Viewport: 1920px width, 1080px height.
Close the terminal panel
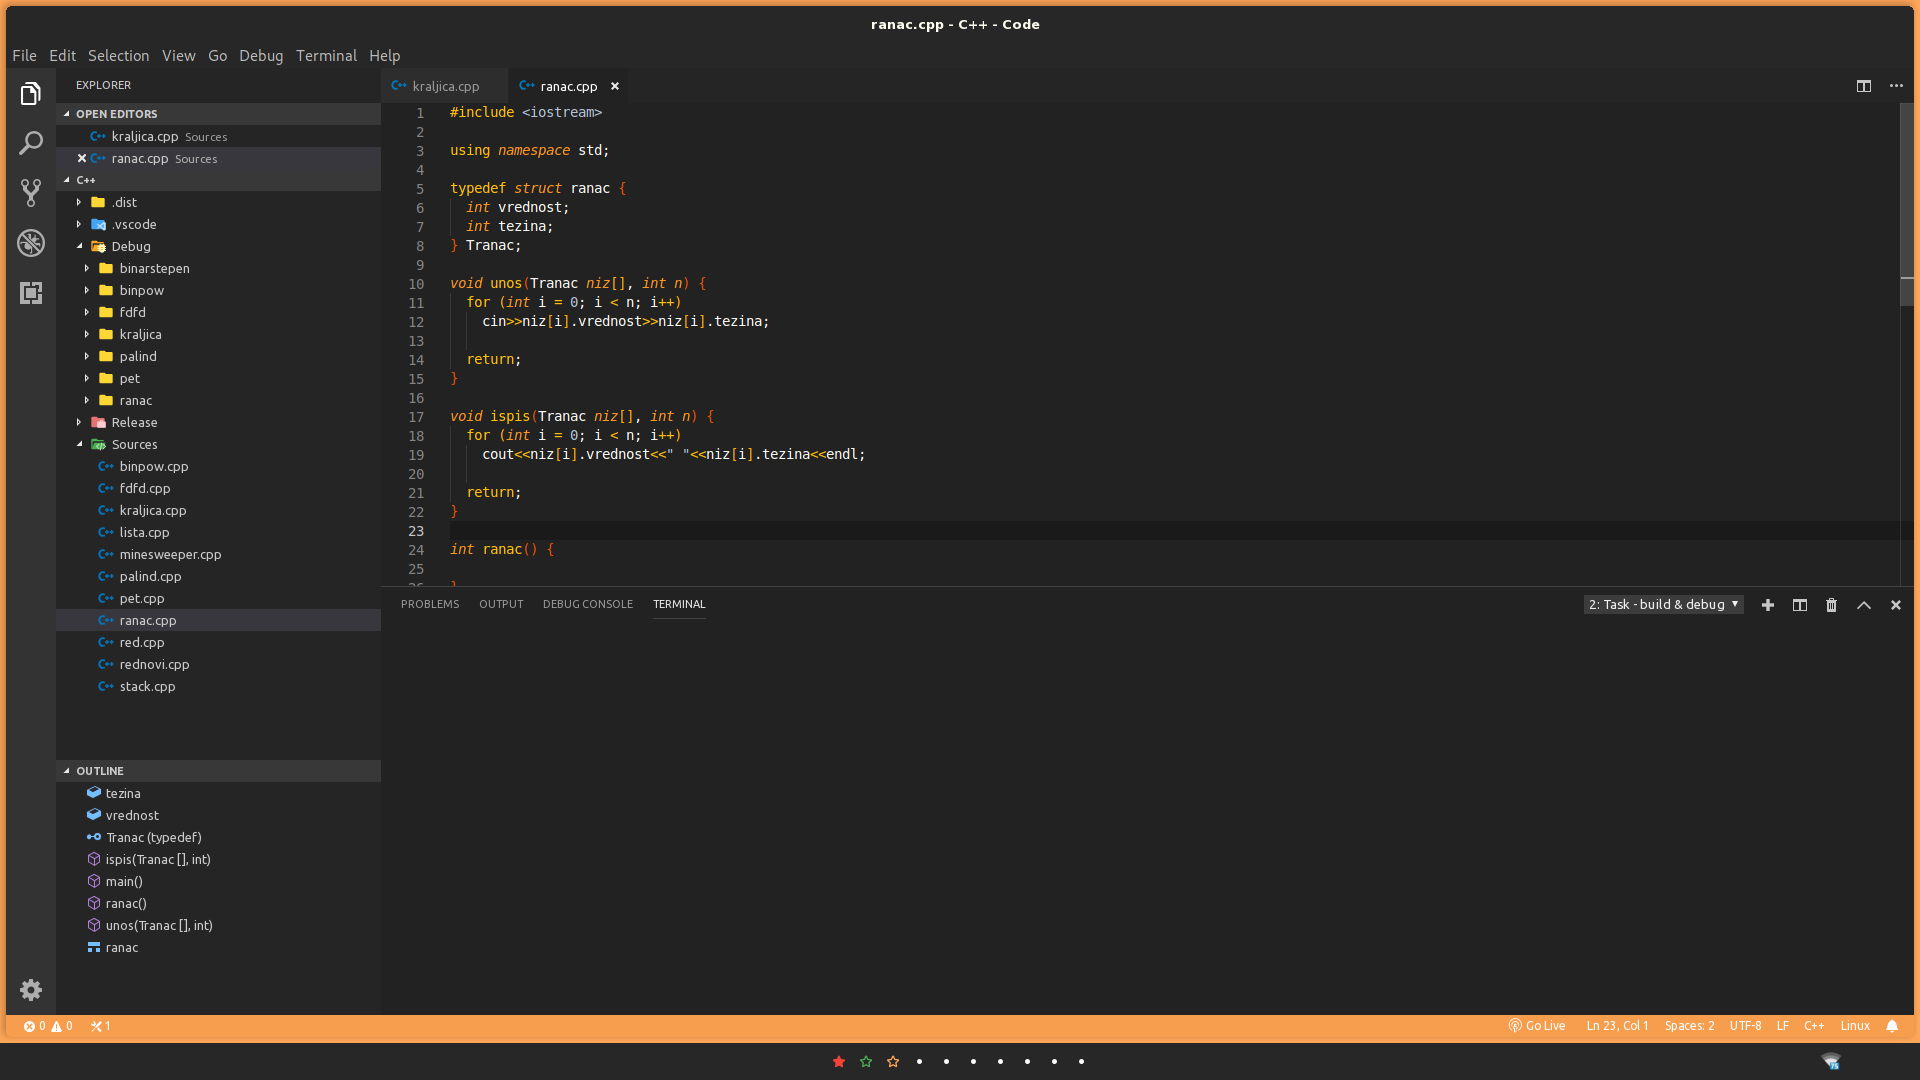tap(1896, 605)
